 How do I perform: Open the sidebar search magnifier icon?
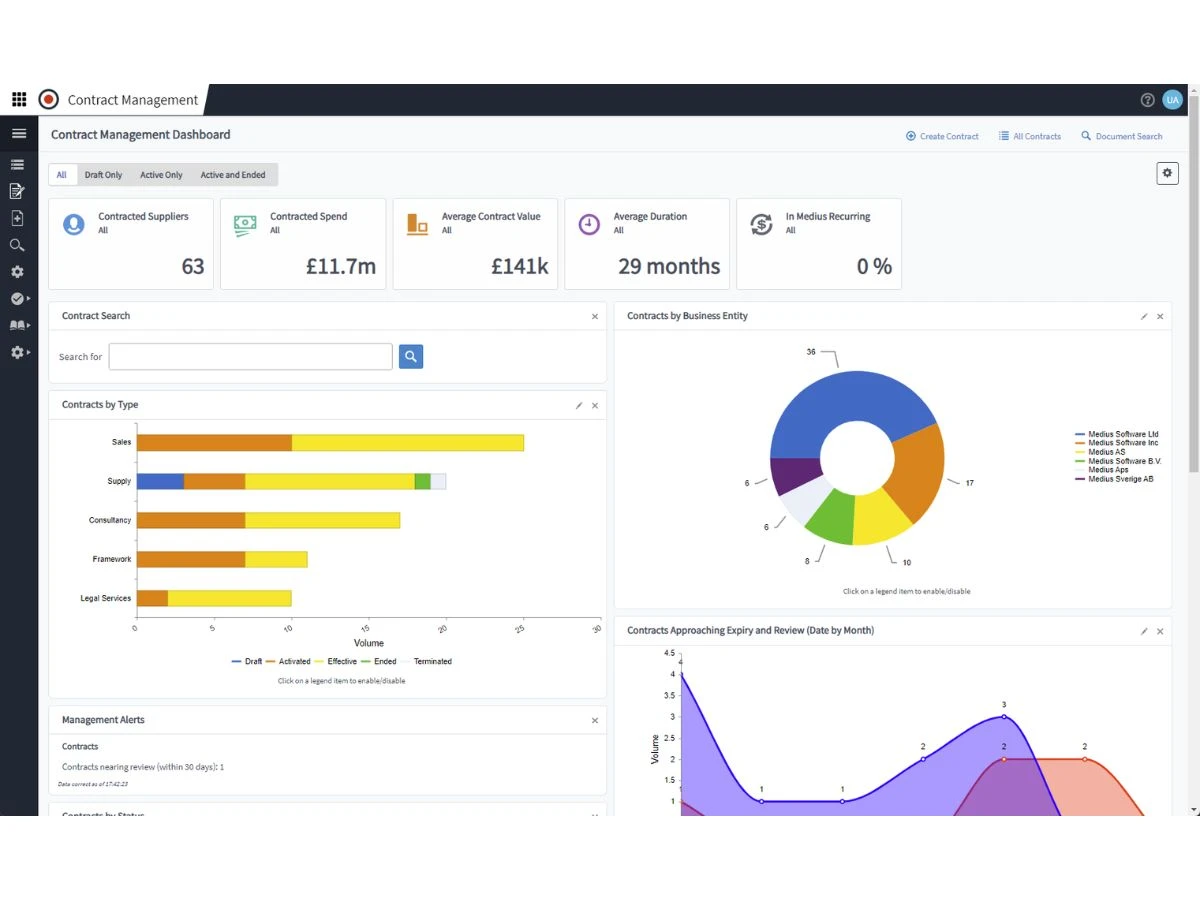click(x=17, y=245)
